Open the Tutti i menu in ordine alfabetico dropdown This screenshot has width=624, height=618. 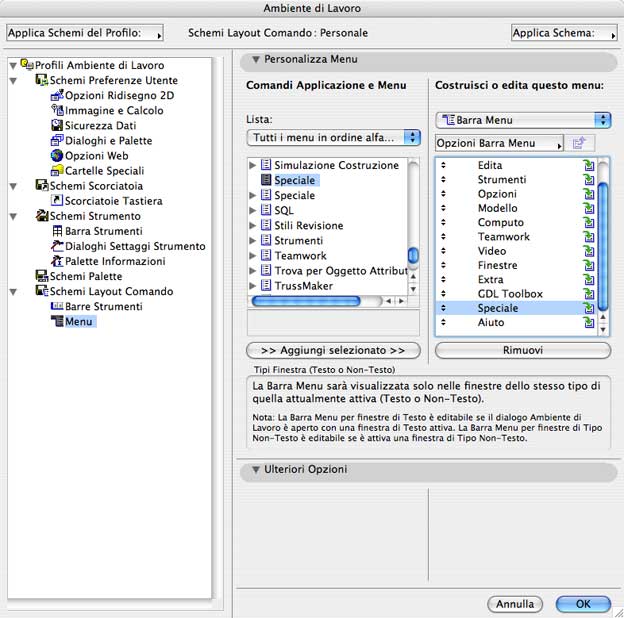pos(333,137)
